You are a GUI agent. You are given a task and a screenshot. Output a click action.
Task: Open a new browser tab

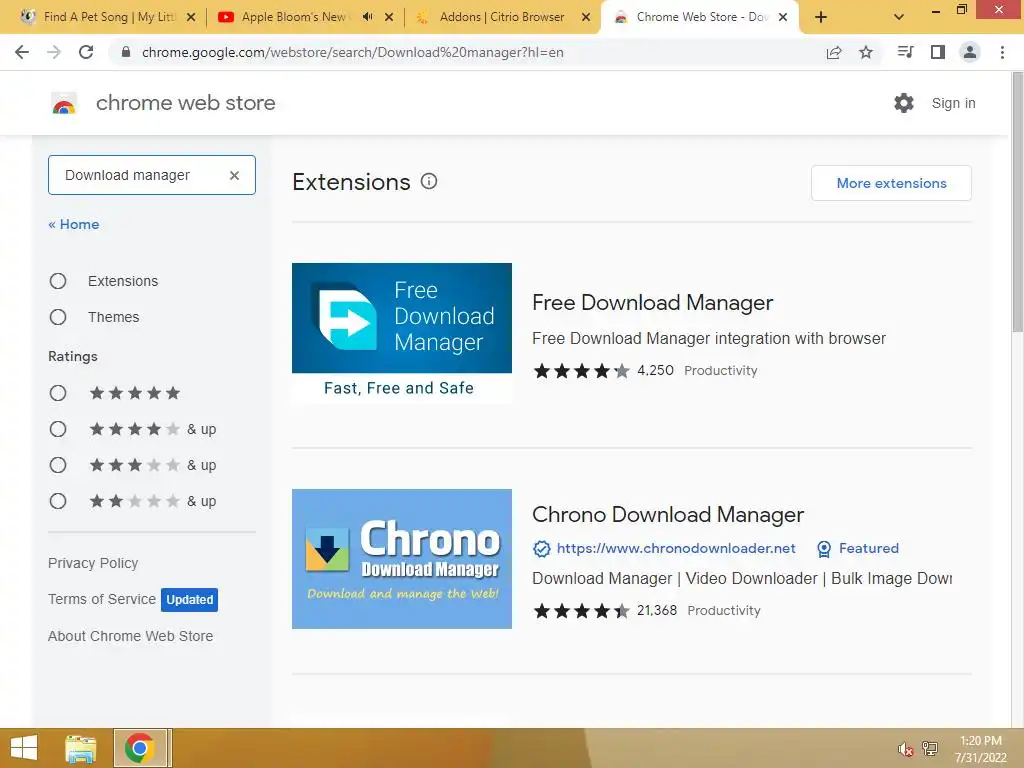(821, 17)
